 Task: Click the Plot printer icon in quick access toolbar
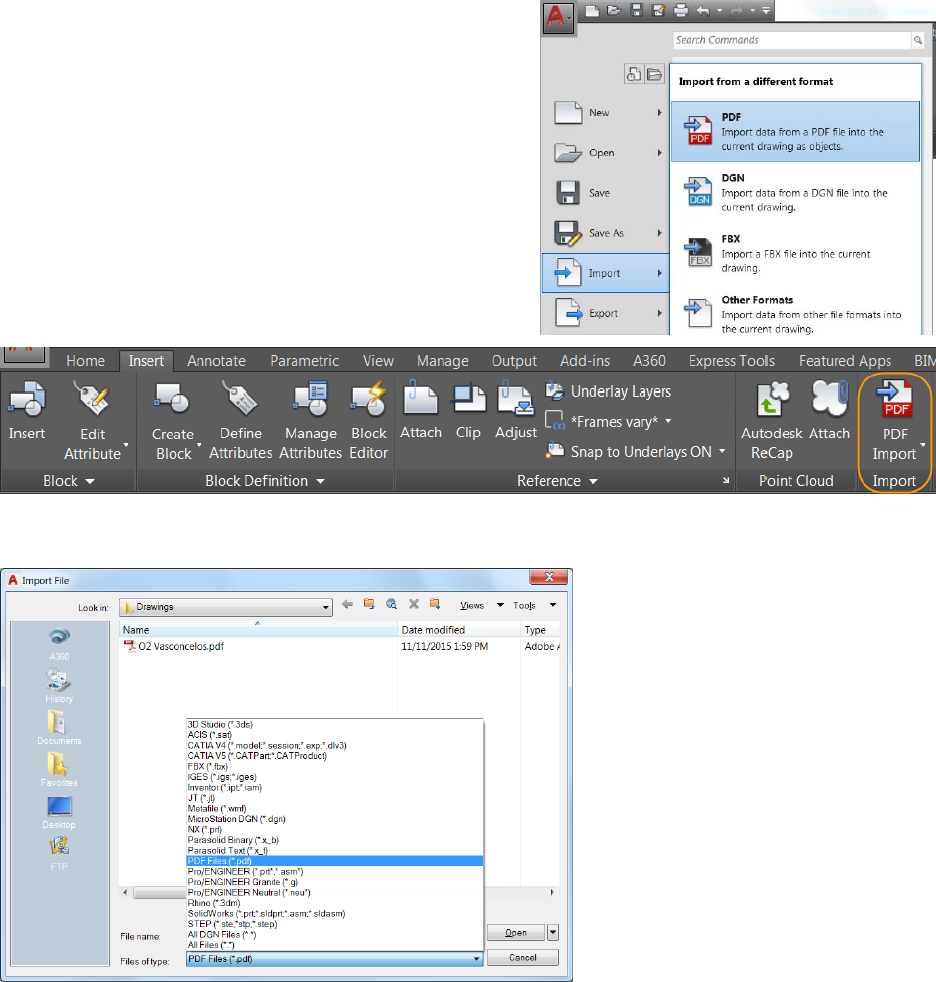[681, 11]
